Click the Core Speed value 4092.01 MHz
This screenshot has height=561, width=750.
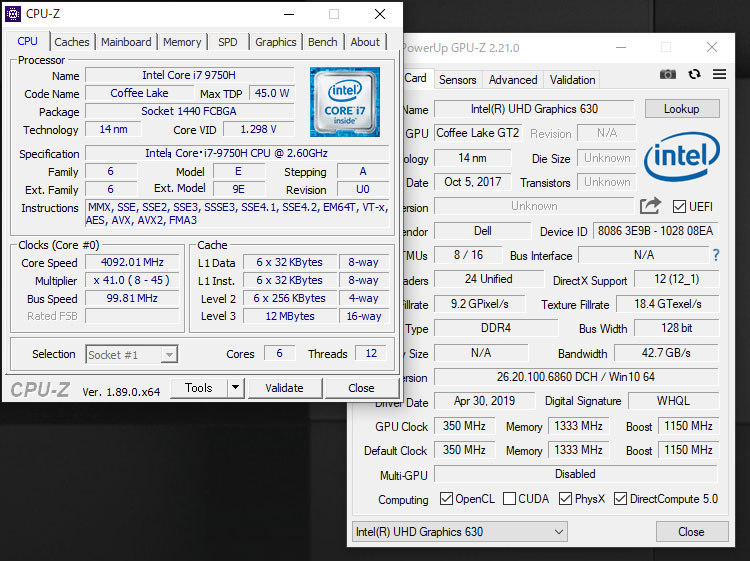point(132,262)
